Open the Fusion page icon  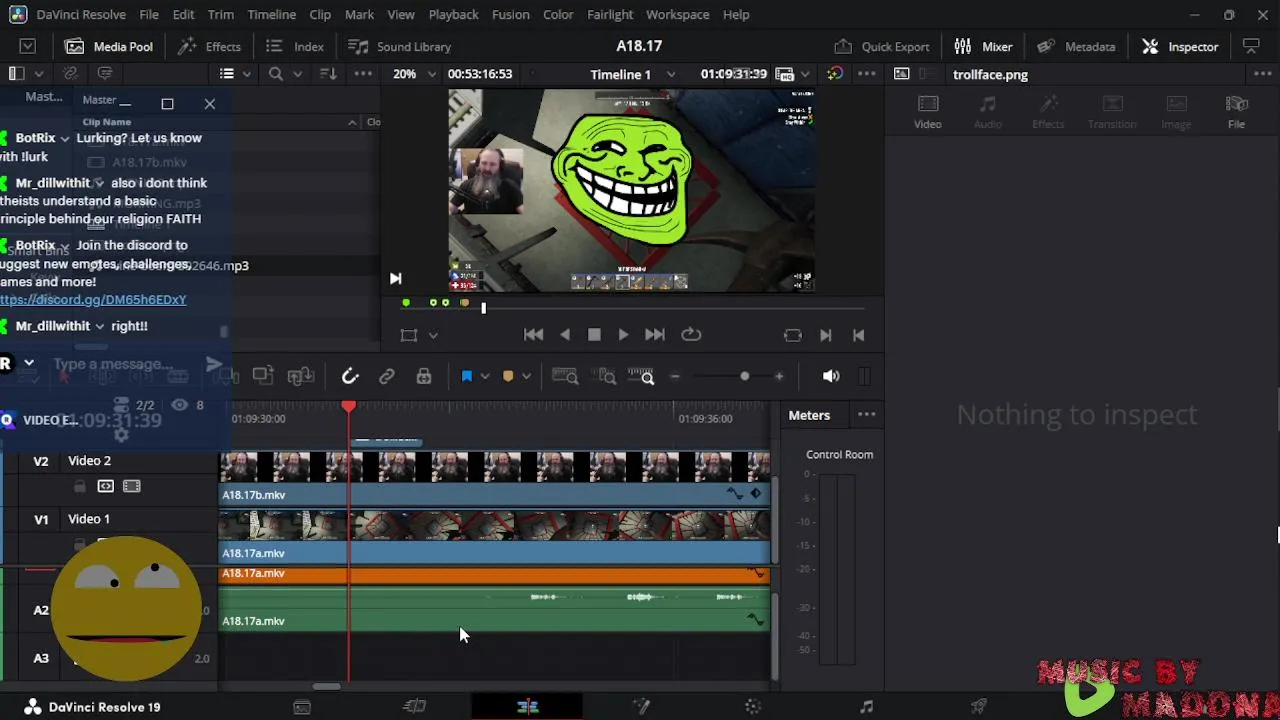point(641,707)
